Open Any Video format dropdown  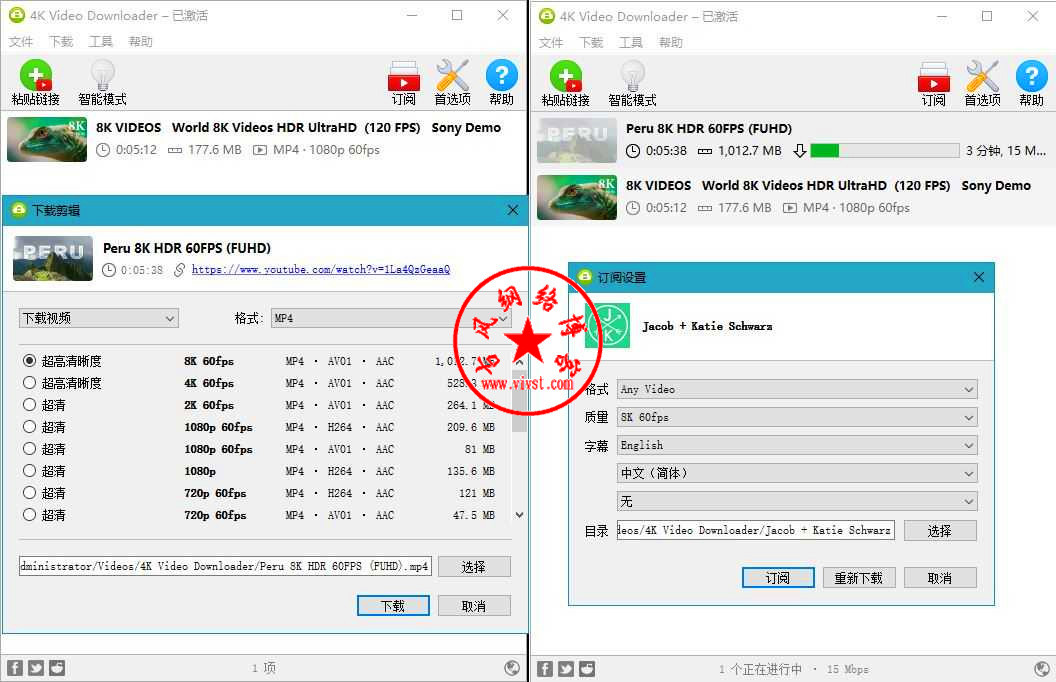(797, 389)
